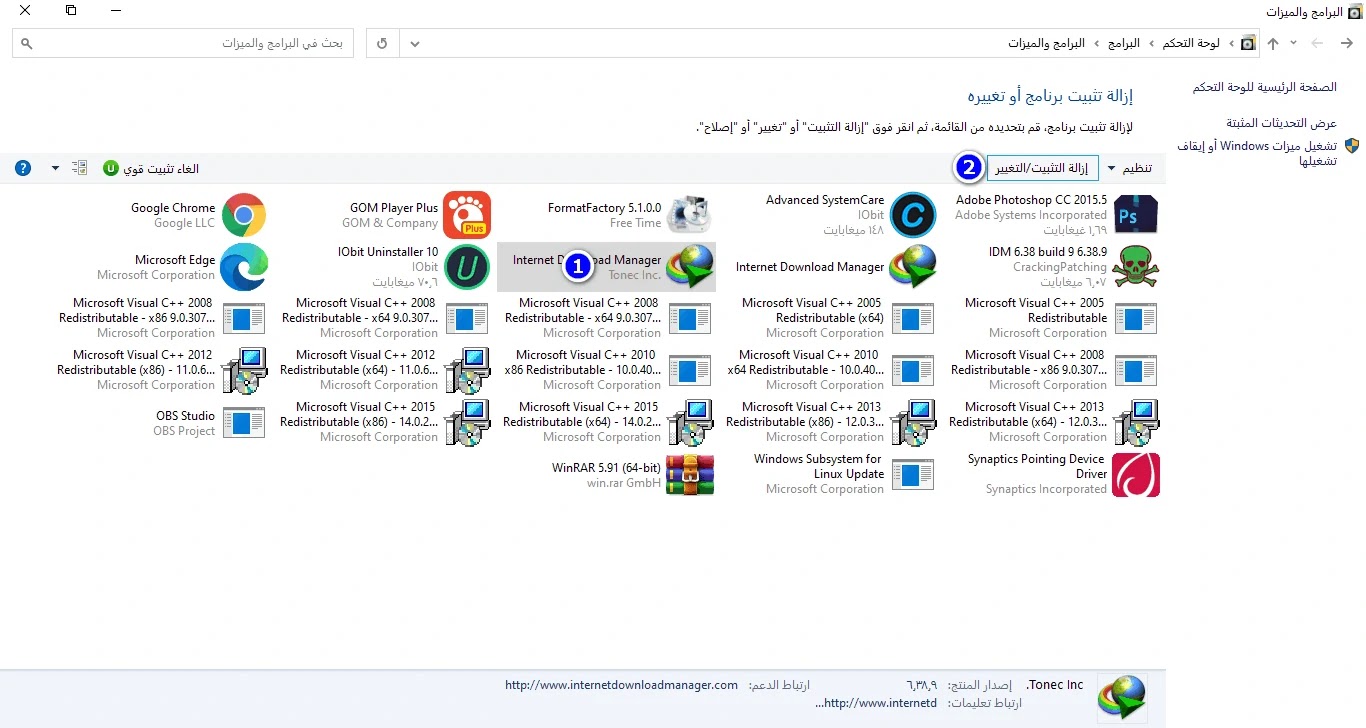Expand chevron between البرامج and البرامج والميزات
This screenshot has width=1366, height=728.
pos(1096,44)
